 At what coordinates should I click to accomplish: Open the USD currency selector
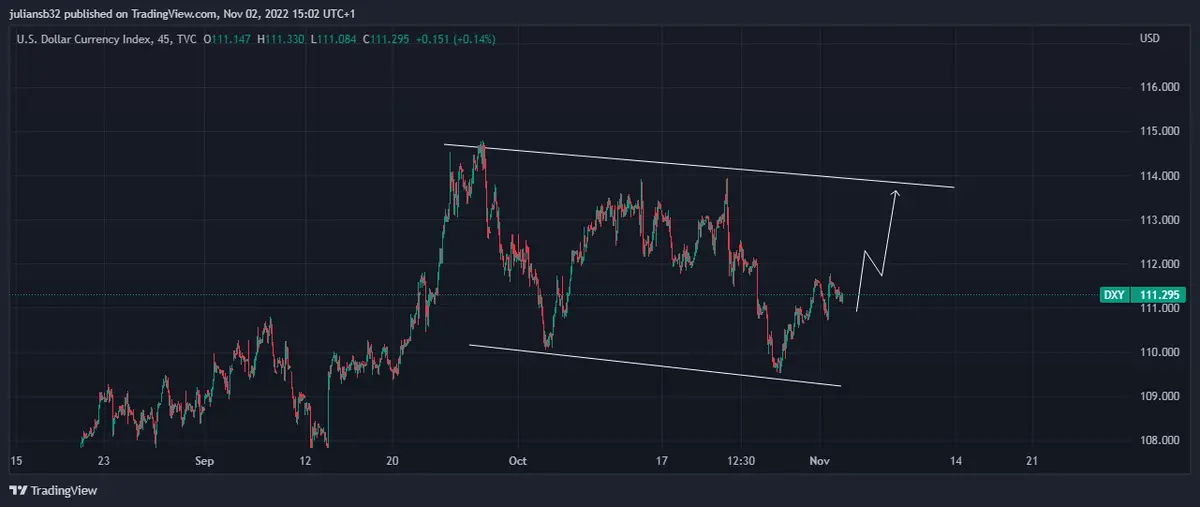point(1149,39)
